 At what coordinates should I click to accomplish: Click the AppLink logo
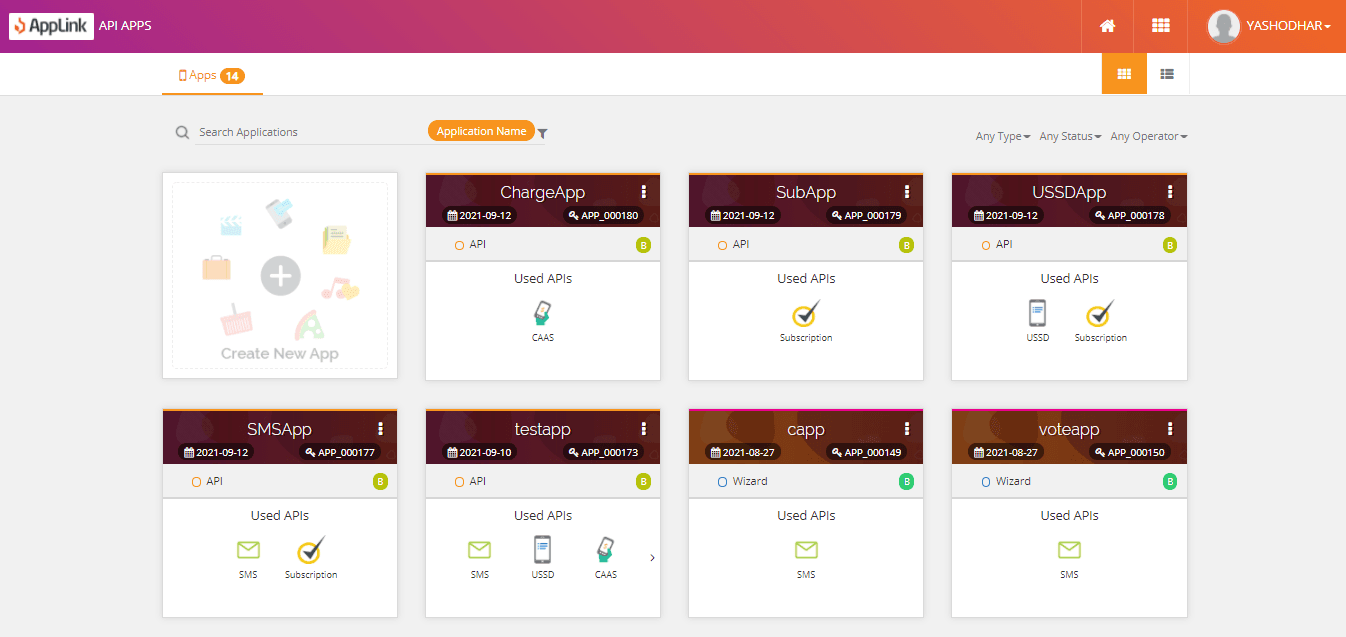[x=52, y=26]
